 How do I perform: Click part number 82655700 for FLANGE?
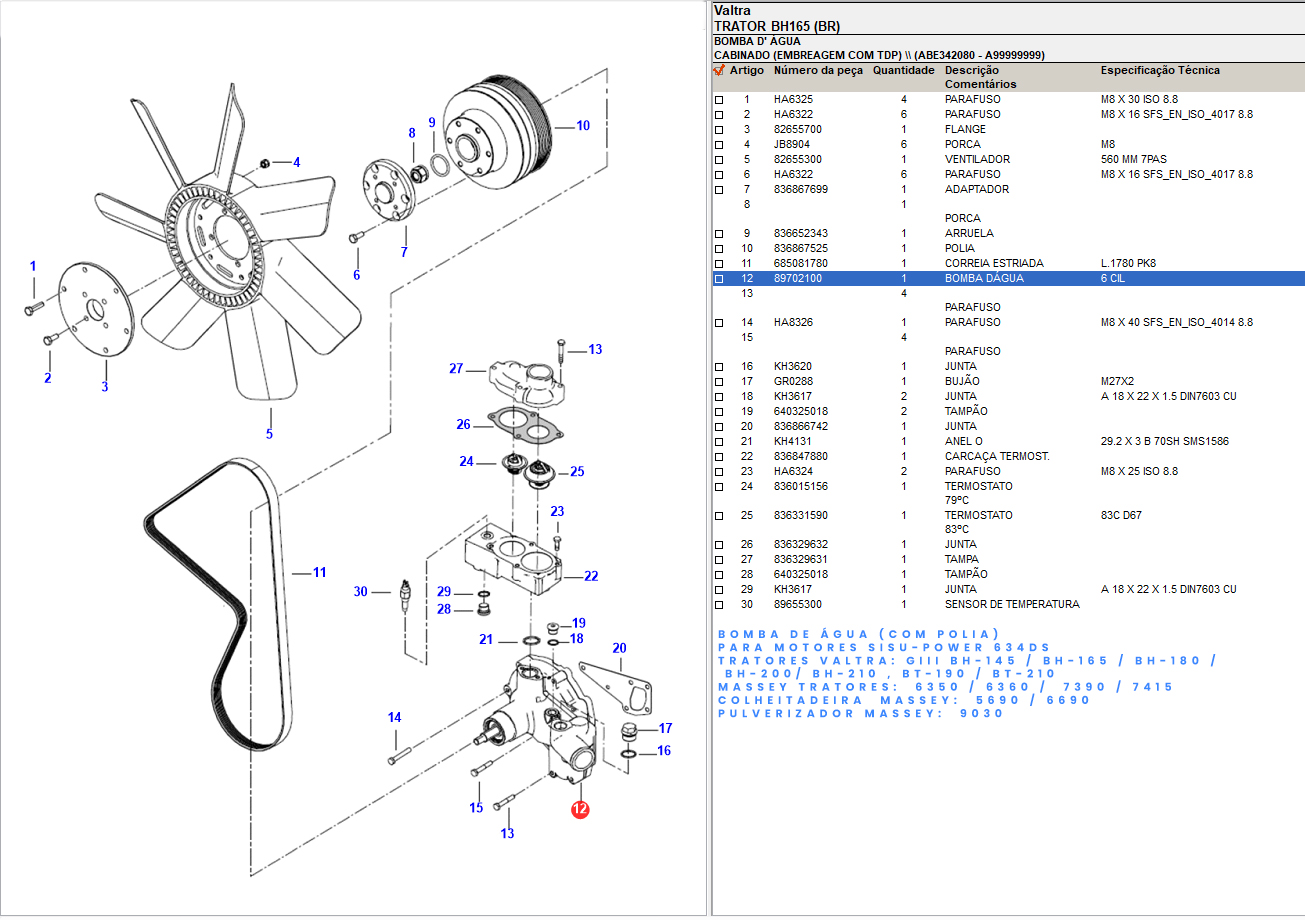[x=797, y=130]
